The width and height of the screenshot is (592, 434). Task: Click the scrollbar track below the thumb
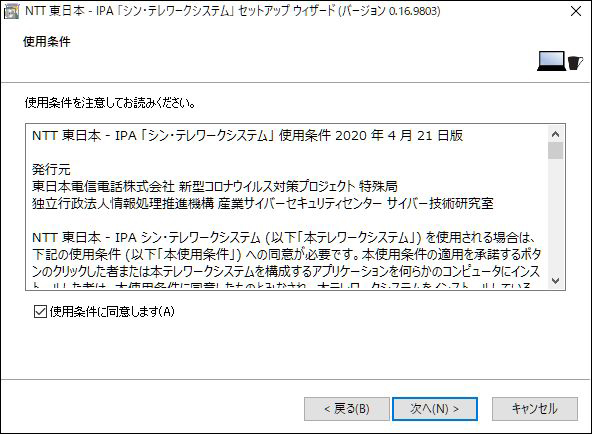555,216
